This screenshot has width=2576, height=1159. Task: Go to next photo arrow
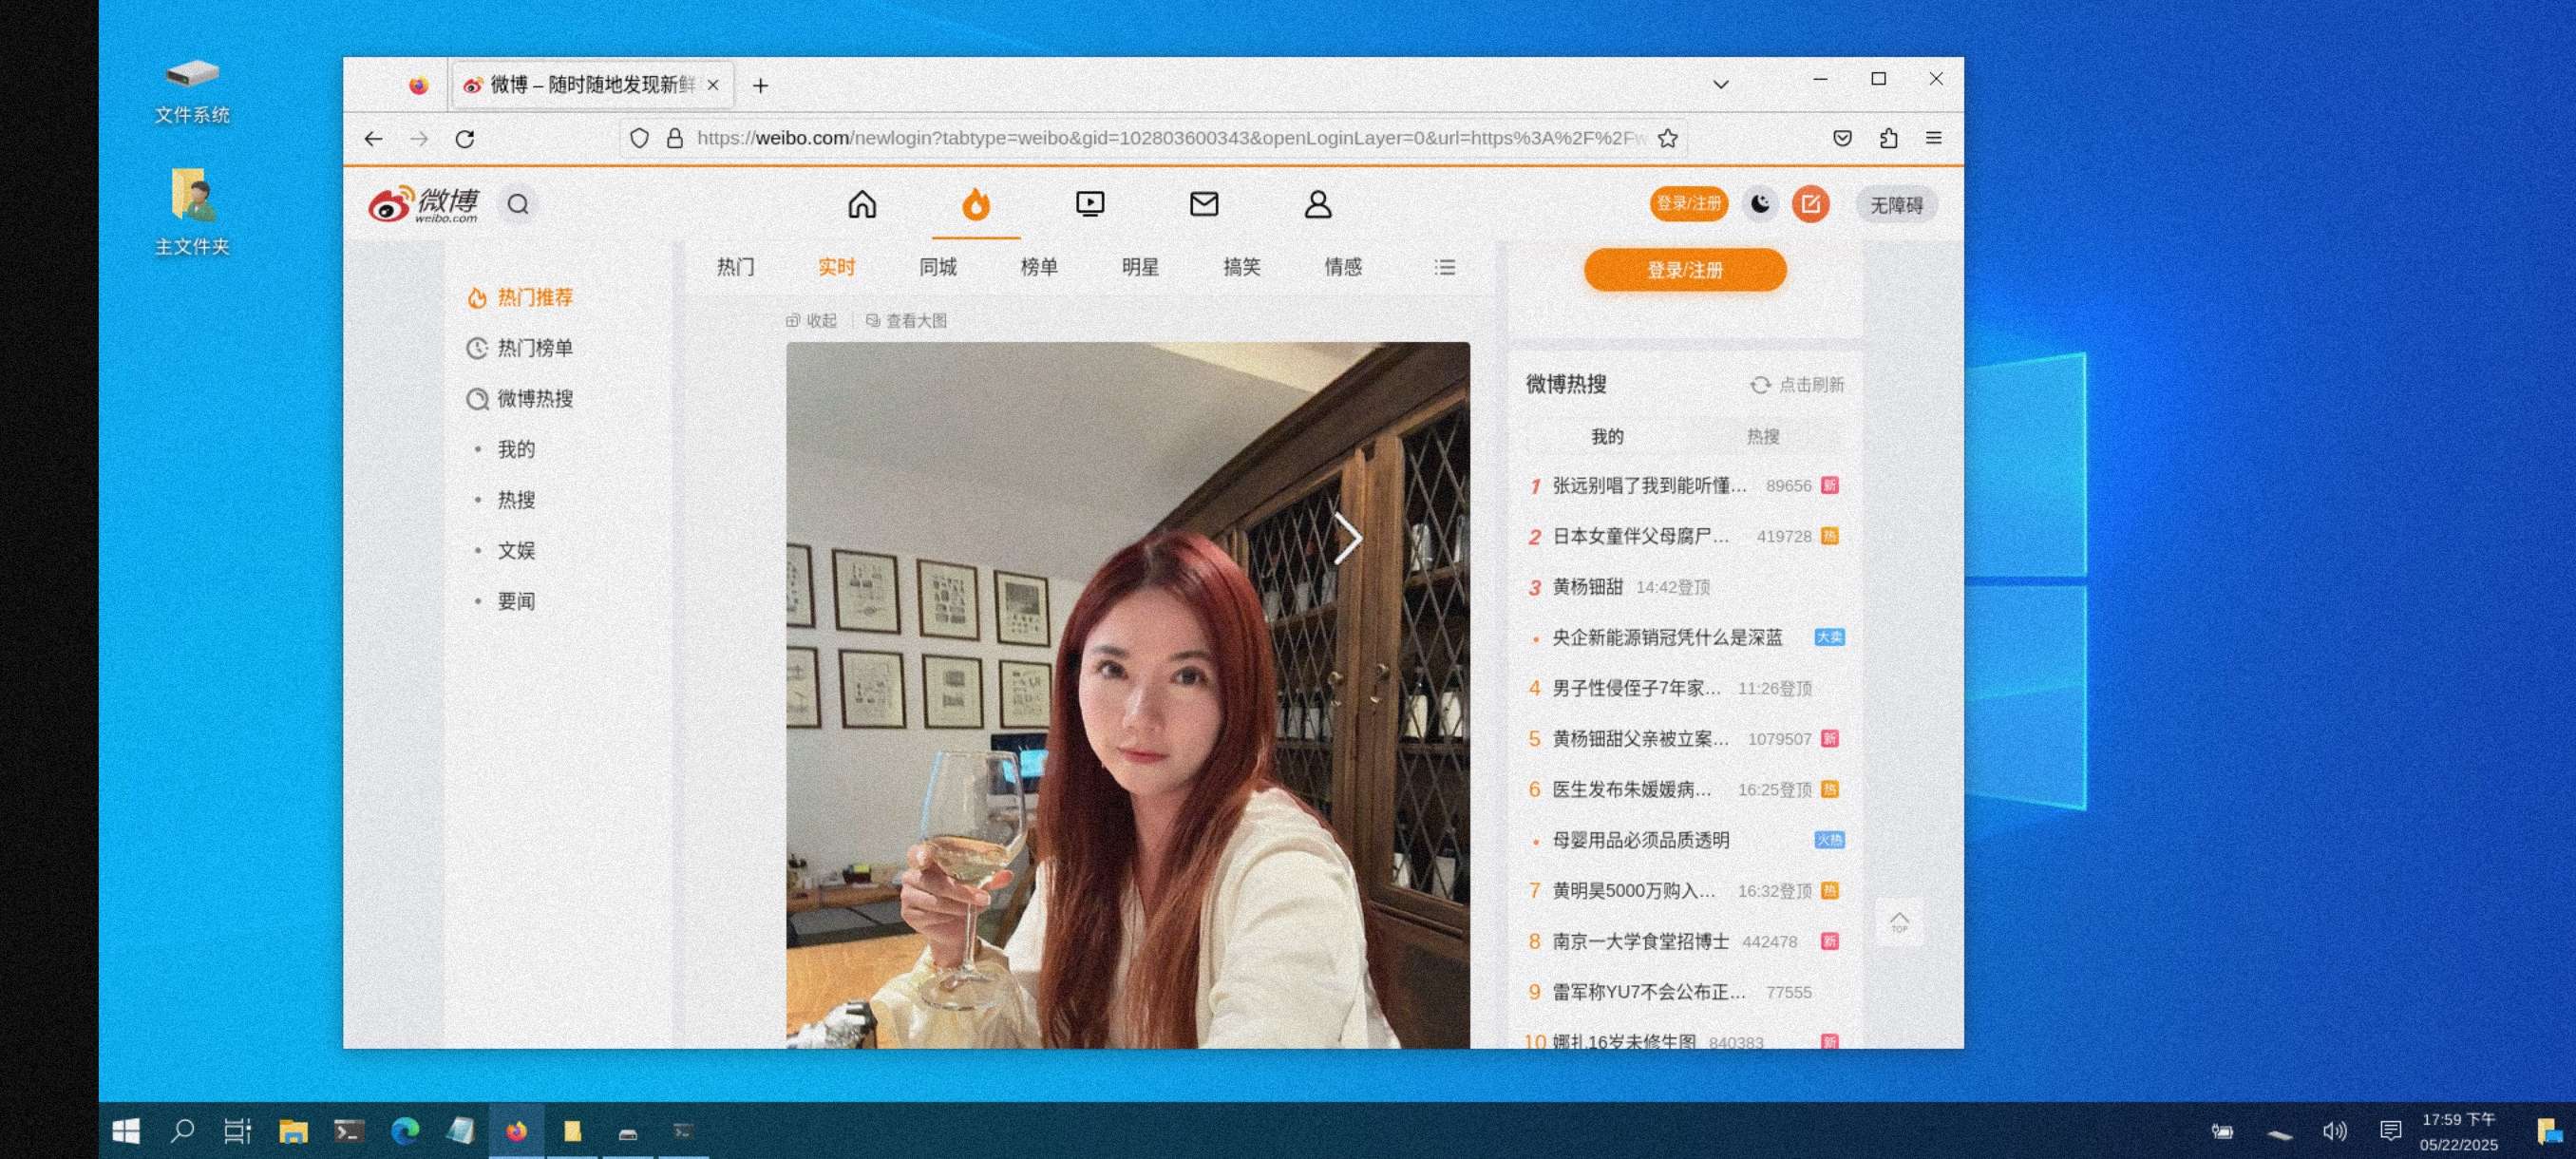point(1347,539)
